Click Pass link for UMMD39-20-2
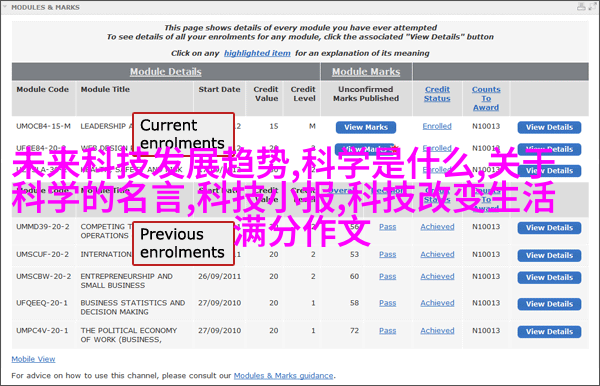The image size is (600, 386). [388, 227]
